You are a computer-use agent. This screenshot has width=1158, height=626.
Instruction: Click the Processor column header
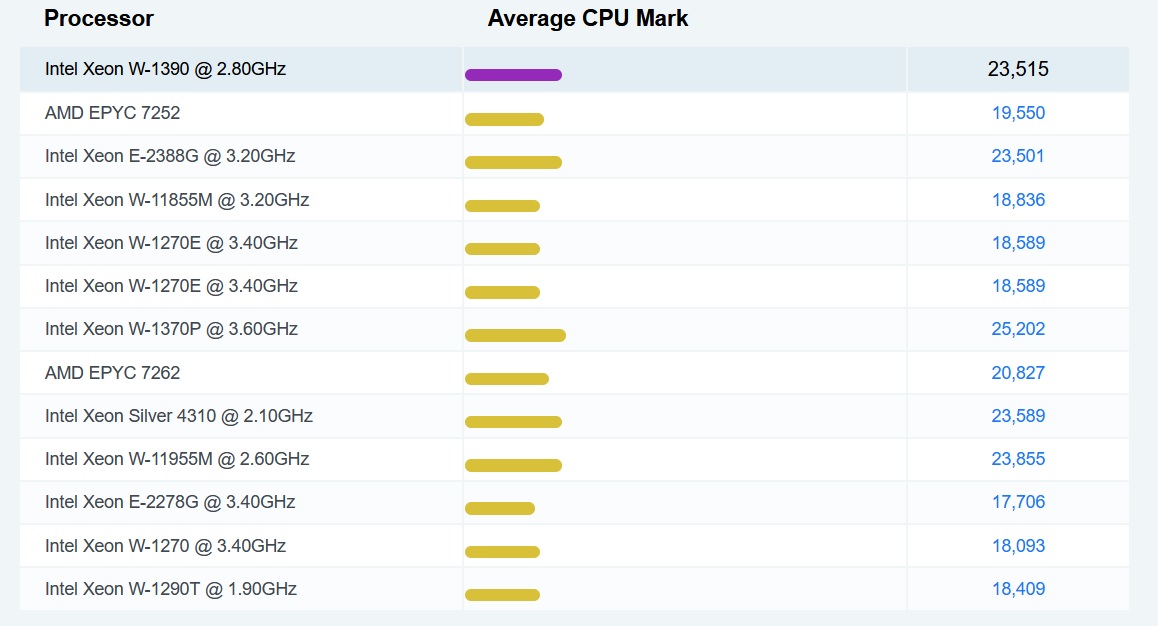pos(99,18)
